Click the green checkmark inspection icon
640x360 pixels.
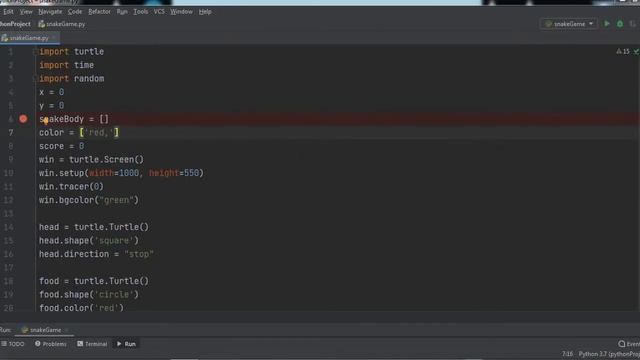coord(636,51)
